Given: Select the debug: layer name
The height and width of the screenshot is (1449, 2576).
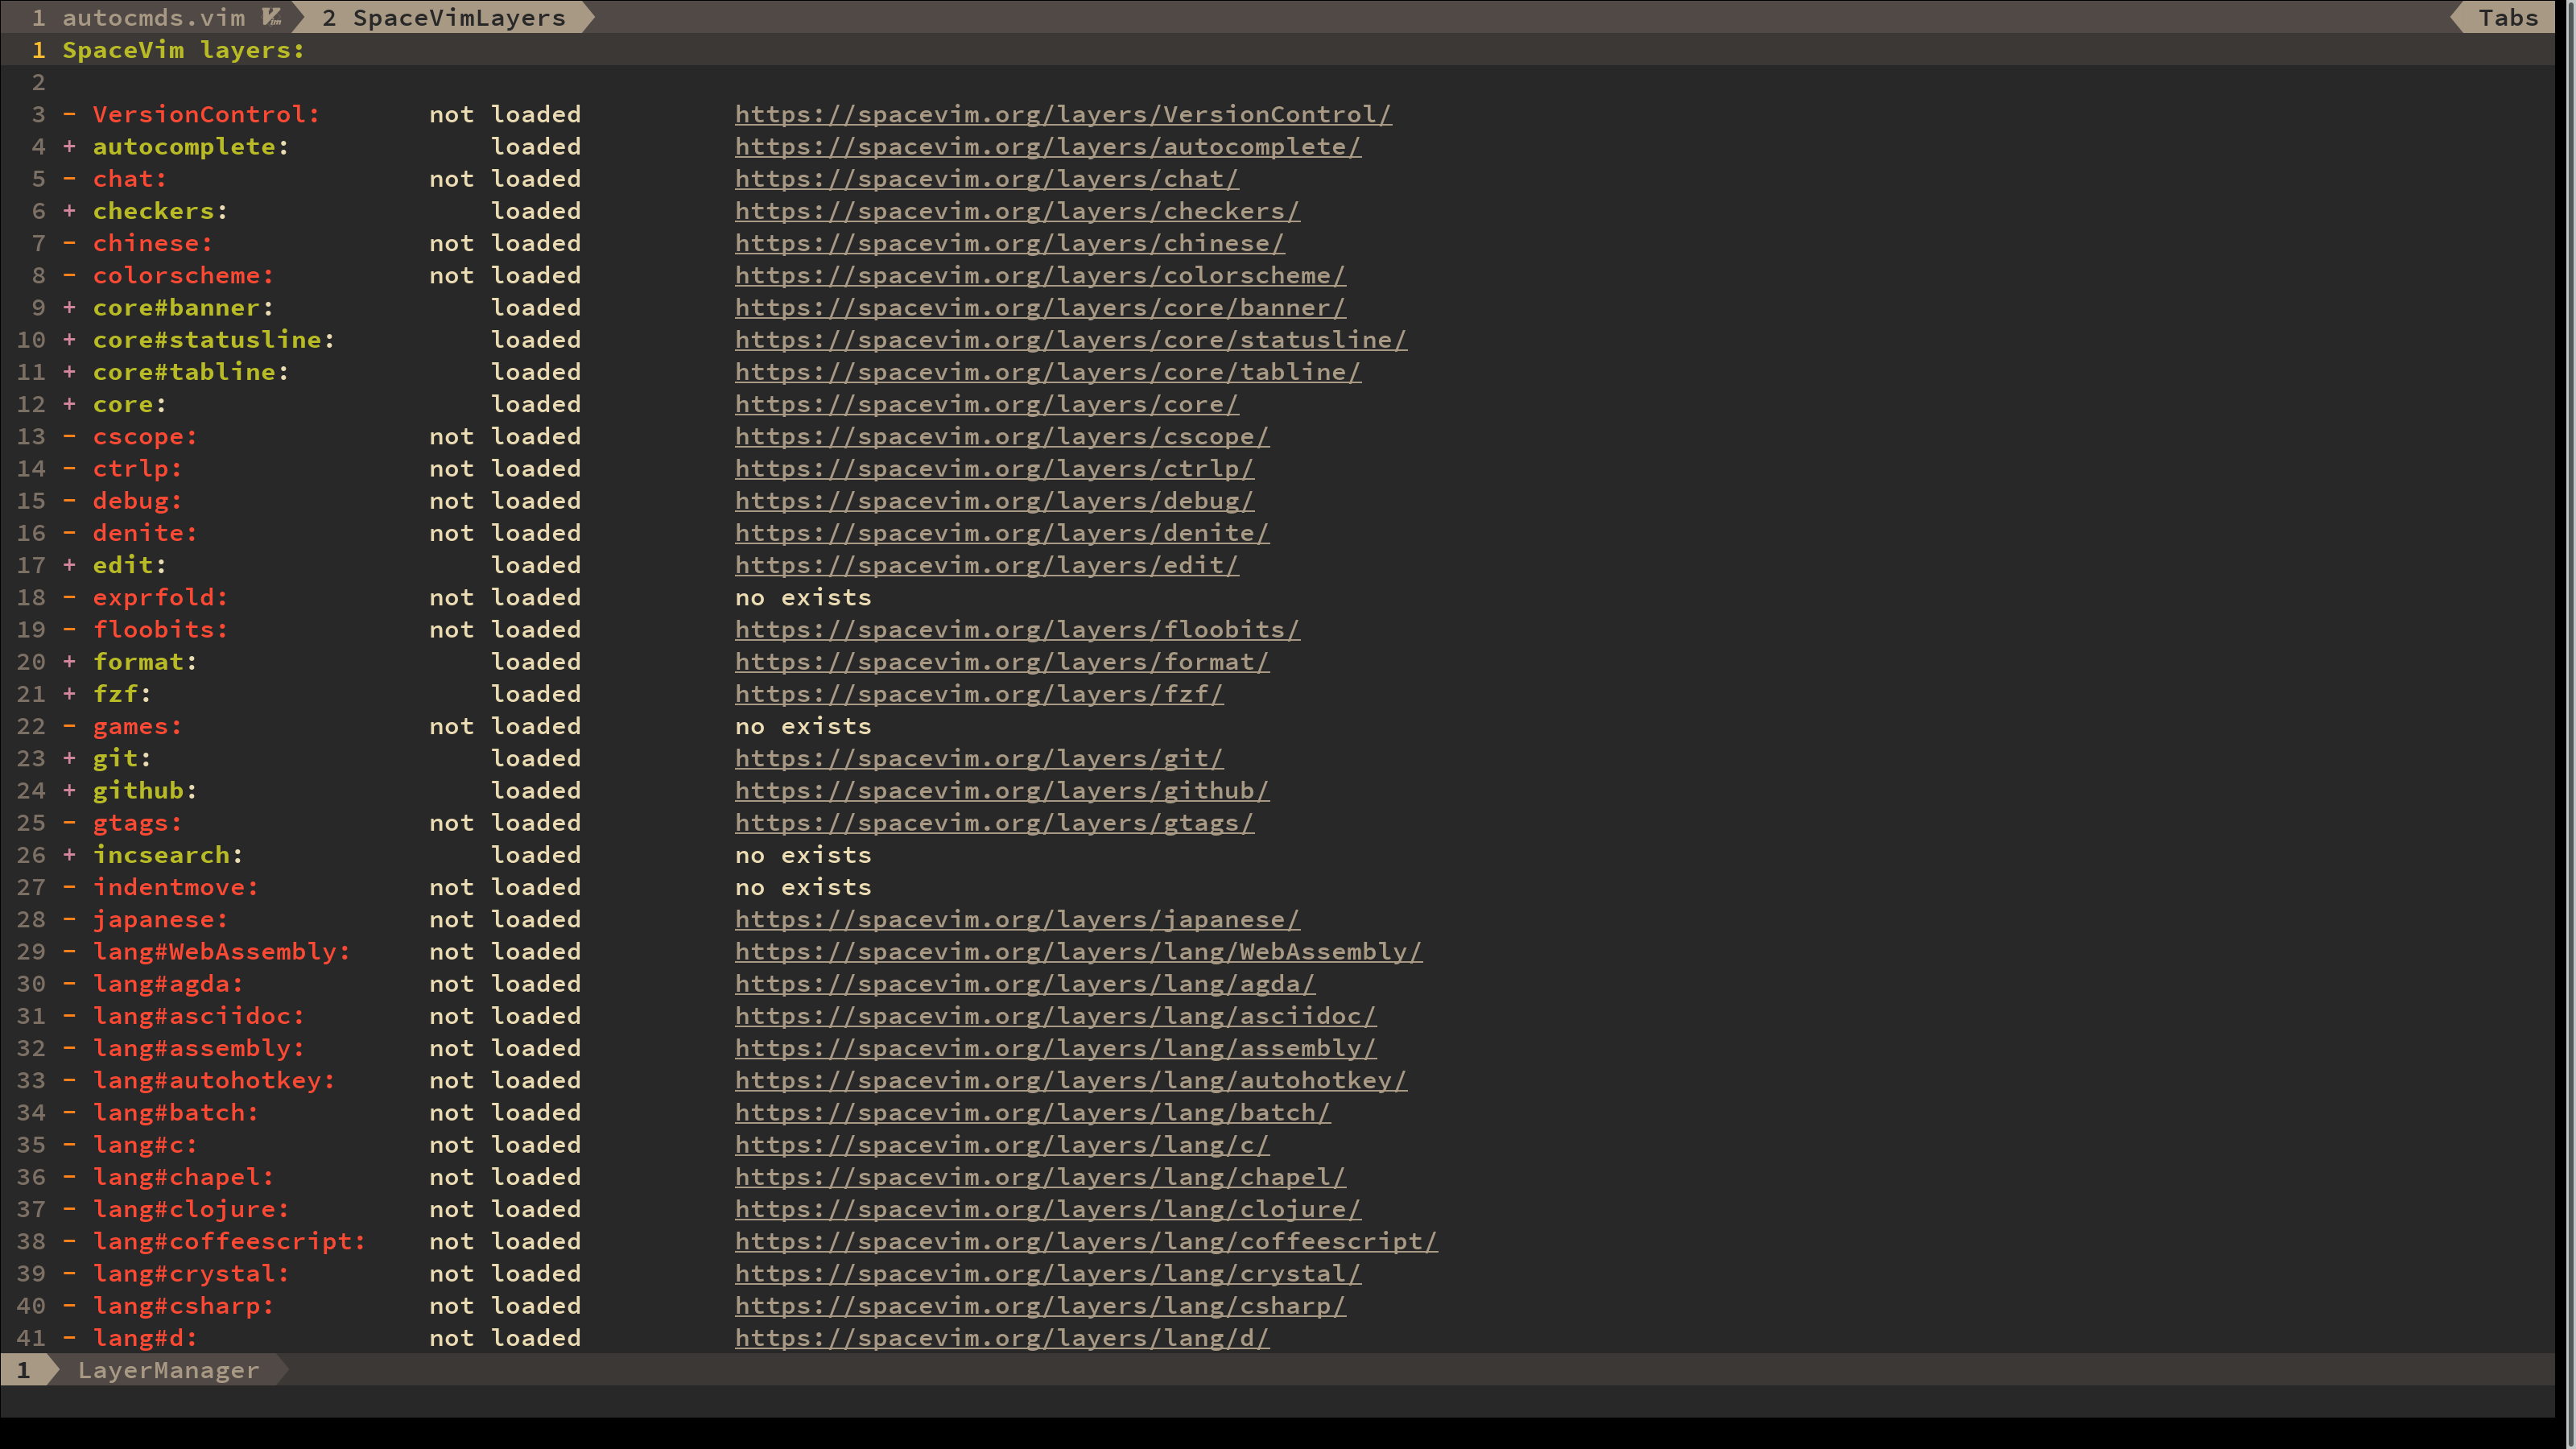Looking at the screenshot, I should click(x=137, y=501).
